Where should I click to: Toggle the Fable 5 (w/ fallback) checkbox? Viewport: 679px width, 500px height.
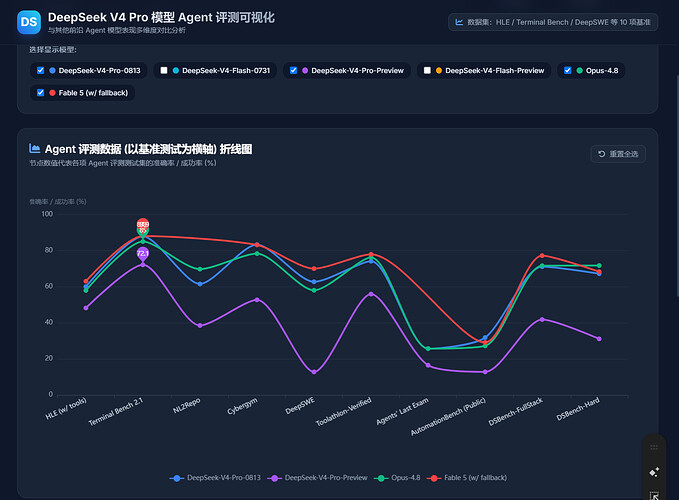(40, 93)
